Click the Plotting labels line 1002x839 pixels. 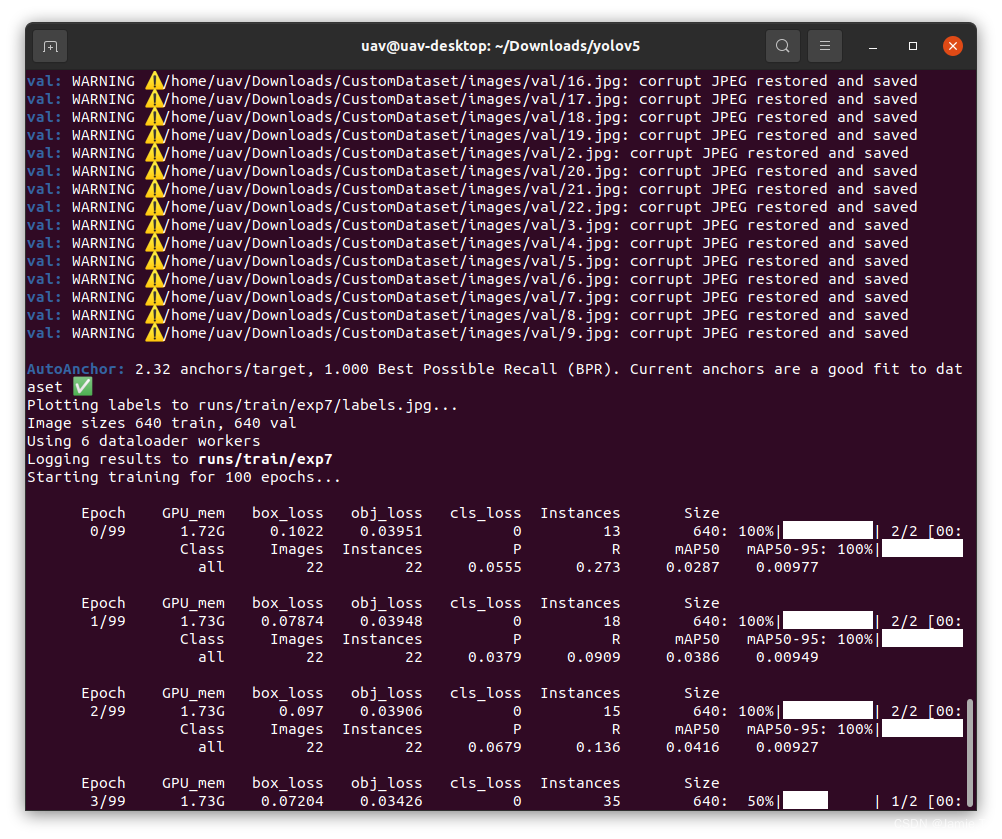[242, 406]
